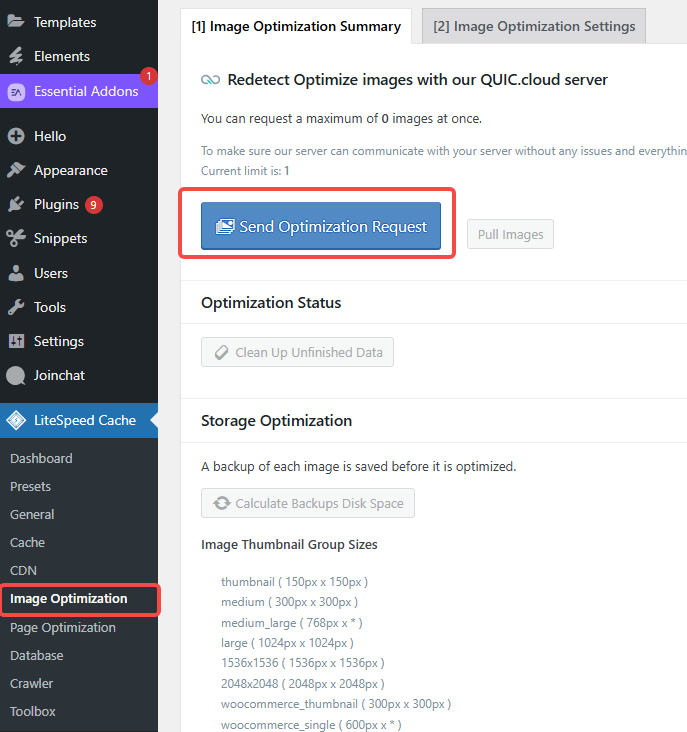Click the 9 updates badge on Plugins
Image resolution: width=687 pixels, height=732 pixels.
click(93, 205)
